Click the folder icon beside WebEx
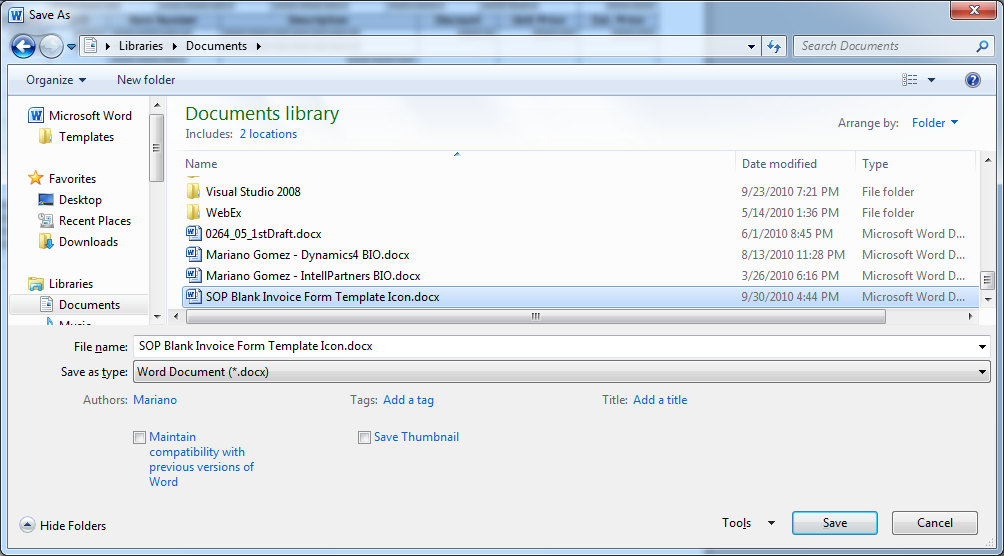1004x556 pixels. [193, 213]
